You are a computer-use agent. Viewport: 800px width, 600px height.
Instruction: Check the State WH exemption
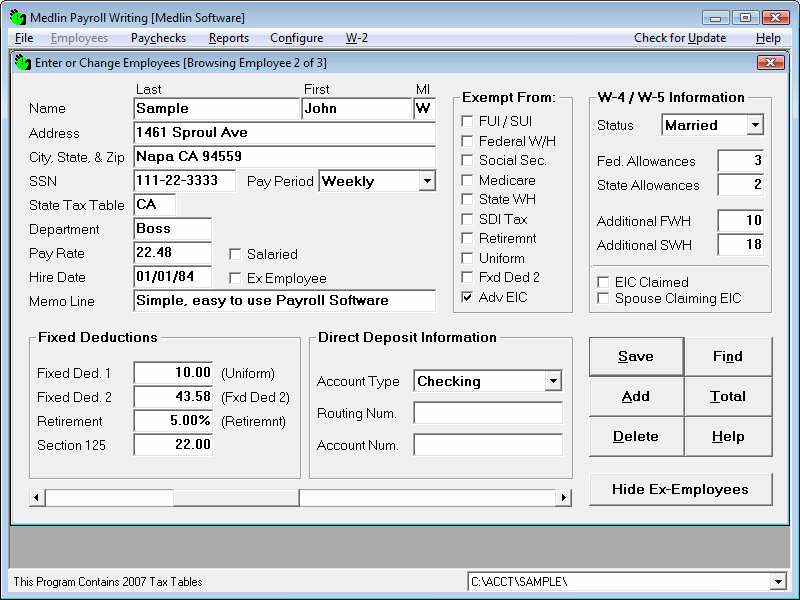click(x=467, y=199)
